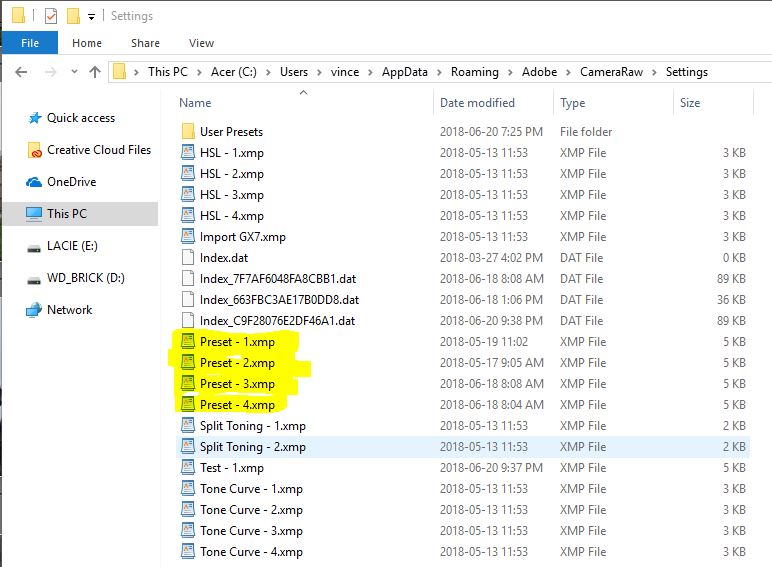
Task: Click the HSL - 2.xmp file icon
Action: tap(188, 173)
